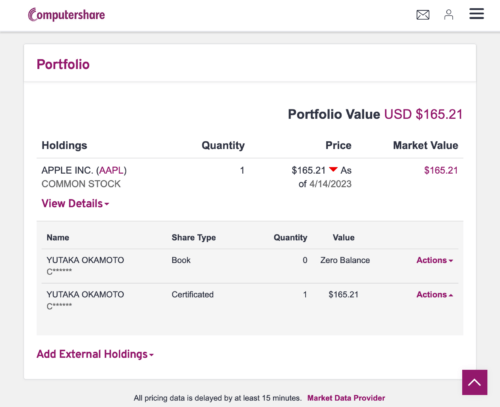The width and height of the screenshot is (500, 407).
Task: Click the red price-down arrow indicator
Action: [333, 170]
